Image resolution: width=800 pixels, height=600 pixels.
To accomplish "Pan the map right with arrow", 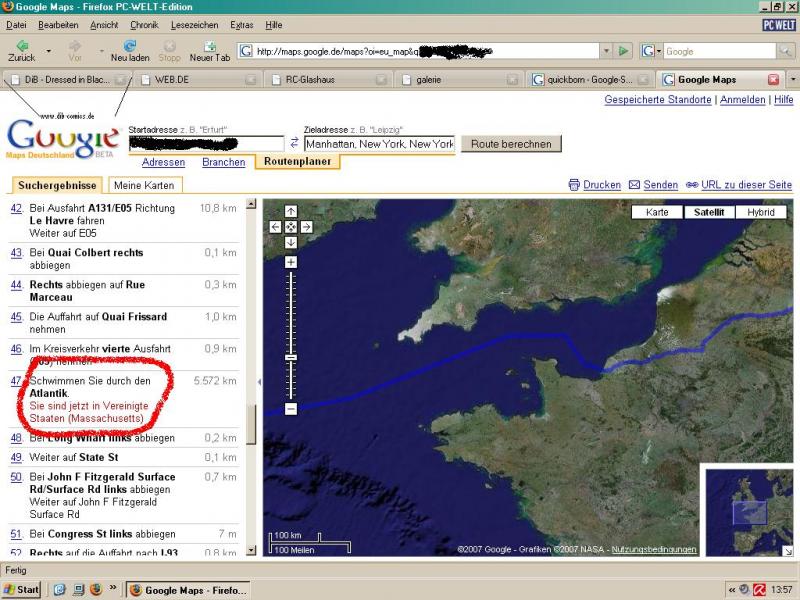I will pos(306,227).
